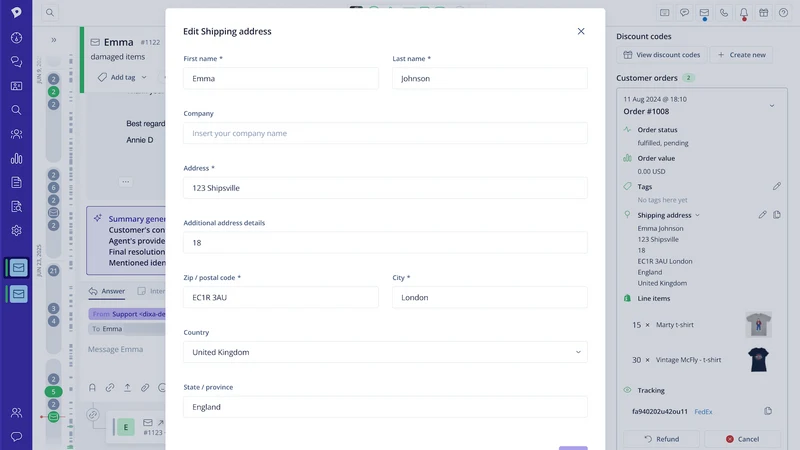Screen dimensions: 800x450
Task: Click the green 5 badge in timeline
Action: [x=54, y=392]
